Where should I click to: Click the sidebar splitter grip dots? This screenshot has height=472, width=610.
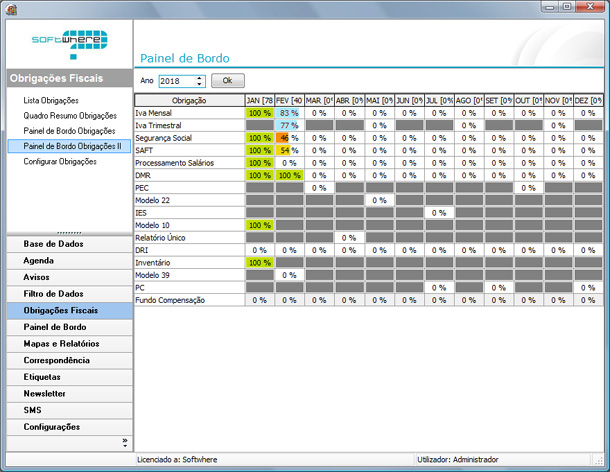point(69,233)
